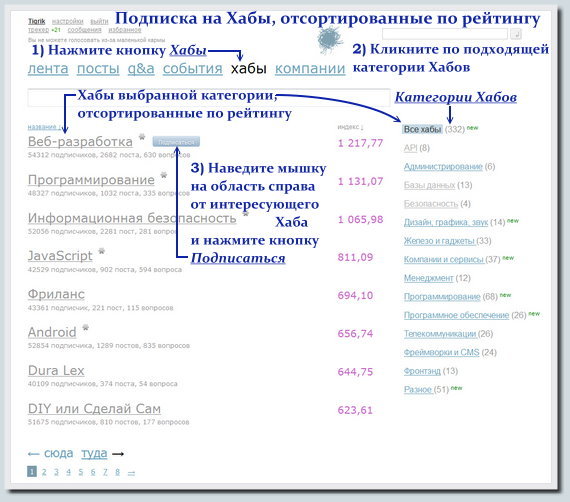
Task: Open the посты tab
Action: click(x=98, y=68)
